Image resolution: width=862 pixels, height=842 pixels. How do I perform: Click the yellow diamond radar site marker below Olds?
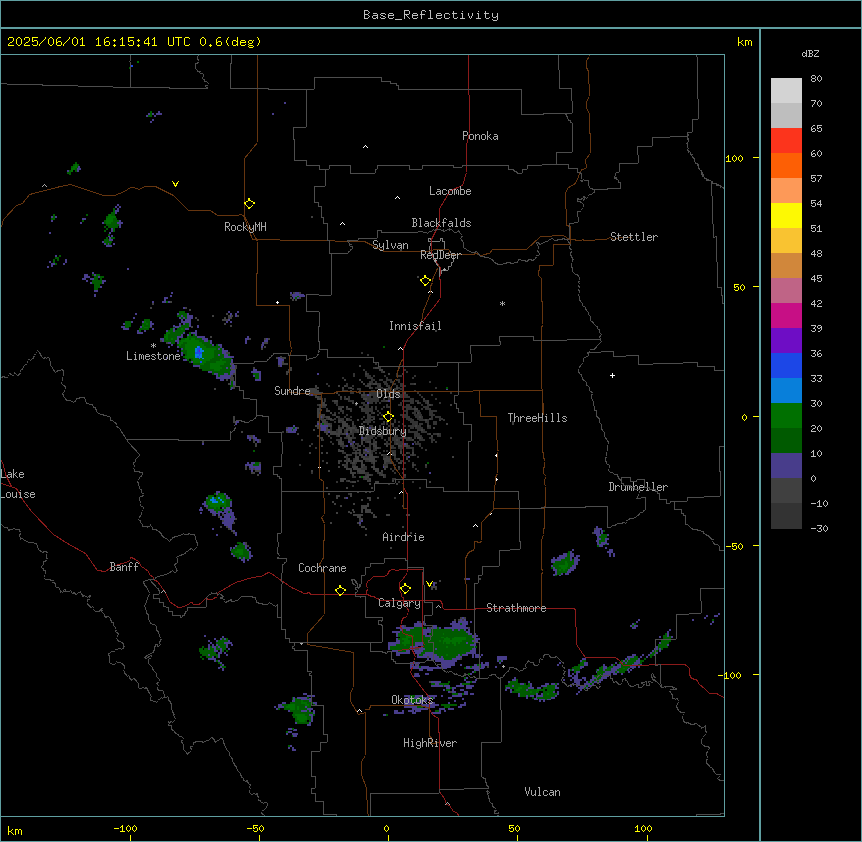[x=388, y=417]
